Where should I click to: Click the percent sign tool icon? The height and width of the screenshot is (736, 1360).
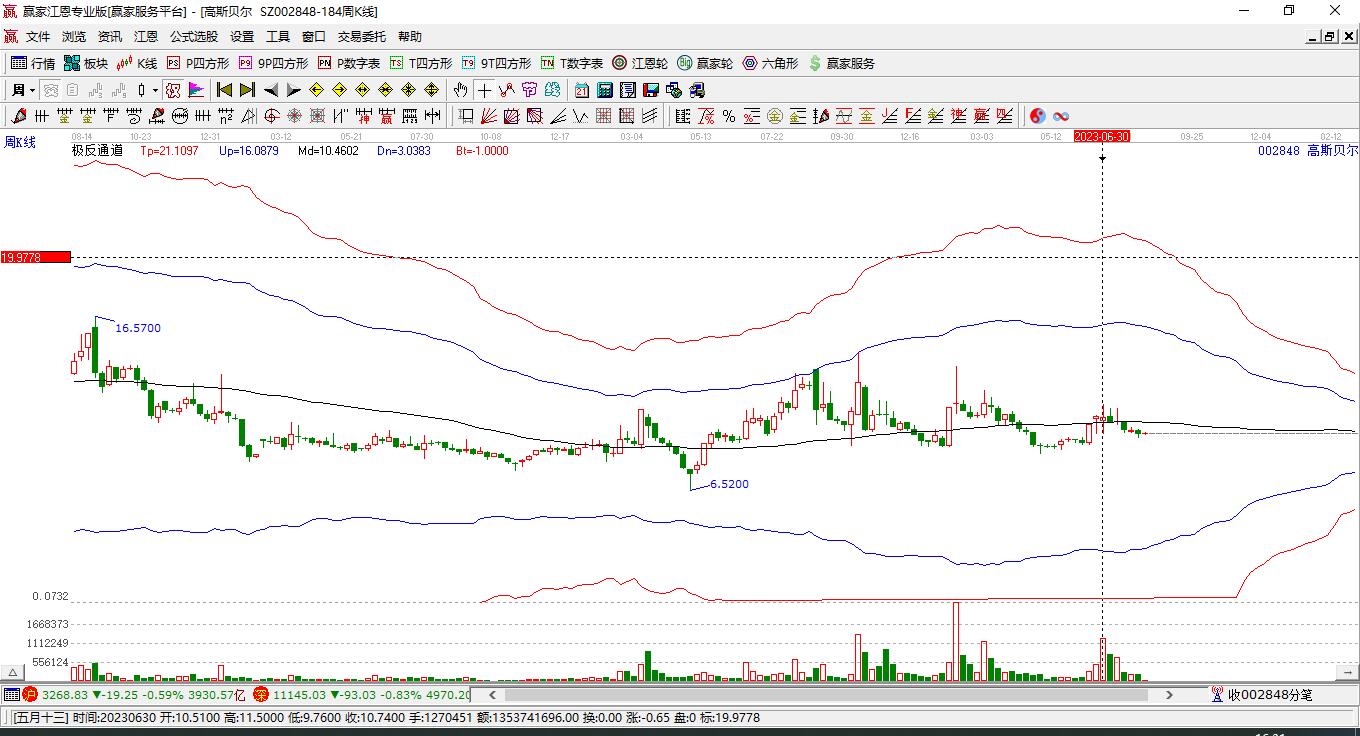pos(728,116)
